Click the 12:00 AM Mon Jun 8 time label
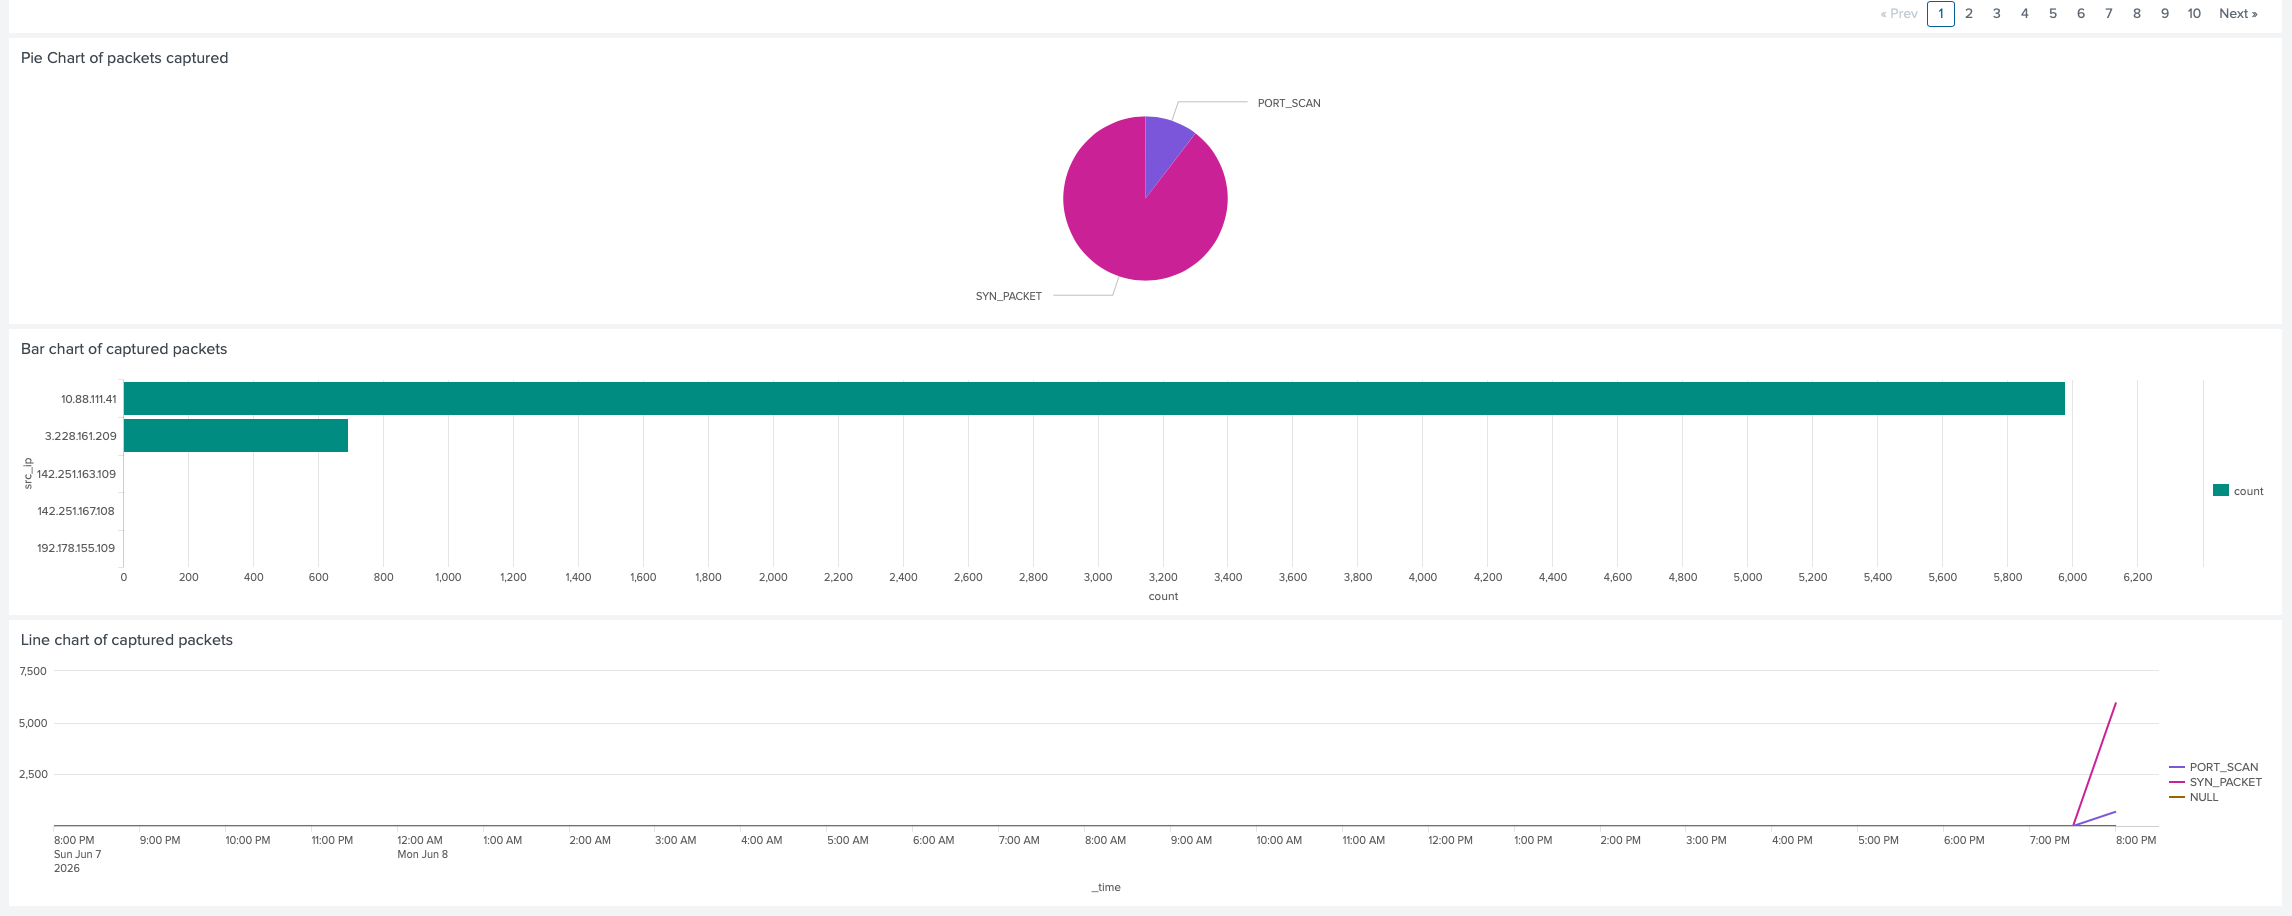The image size is (2292, 916). [422, 847]
